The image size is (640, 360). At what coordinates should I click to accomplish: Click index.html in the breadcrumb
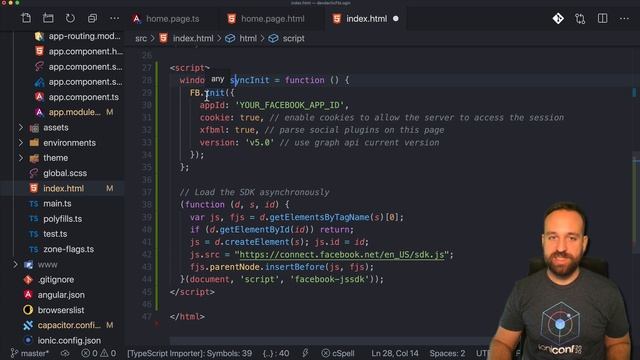pos(193,38)
